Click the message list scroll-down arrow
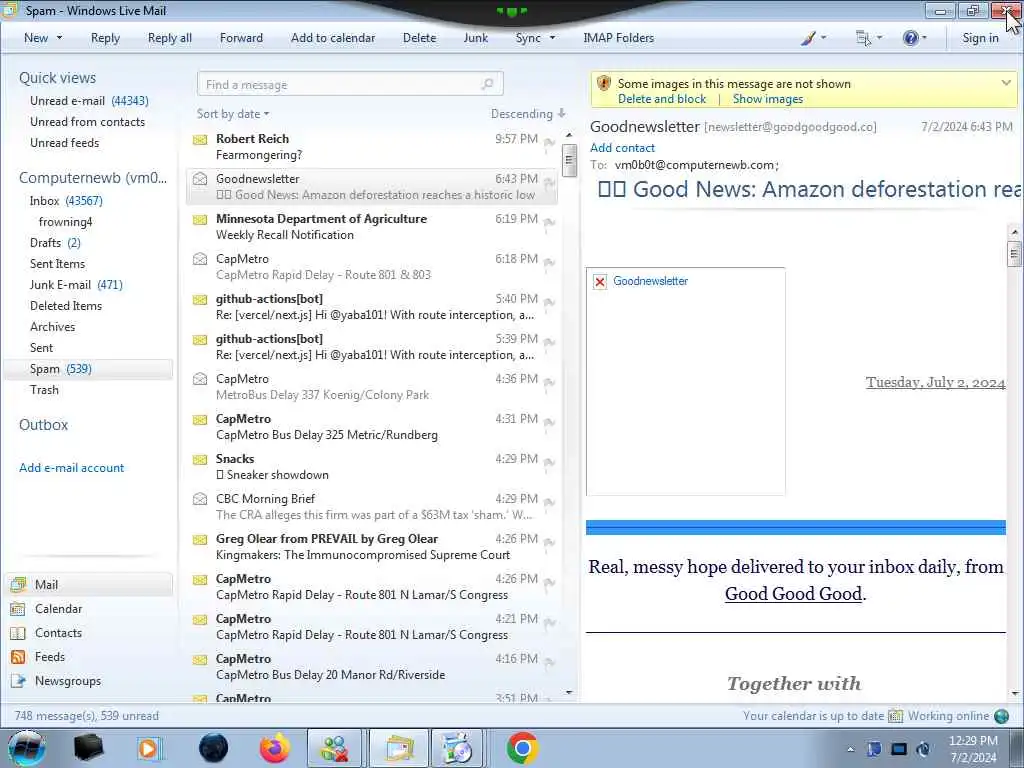Viewport: 1024px width, 768px height. tap(569, 692)
